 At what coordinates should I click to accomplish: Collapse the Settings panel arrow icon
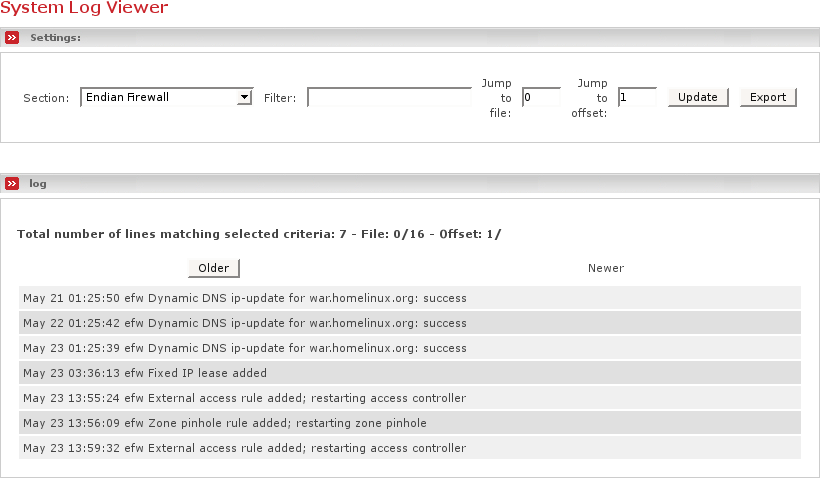tap(12, 38)
